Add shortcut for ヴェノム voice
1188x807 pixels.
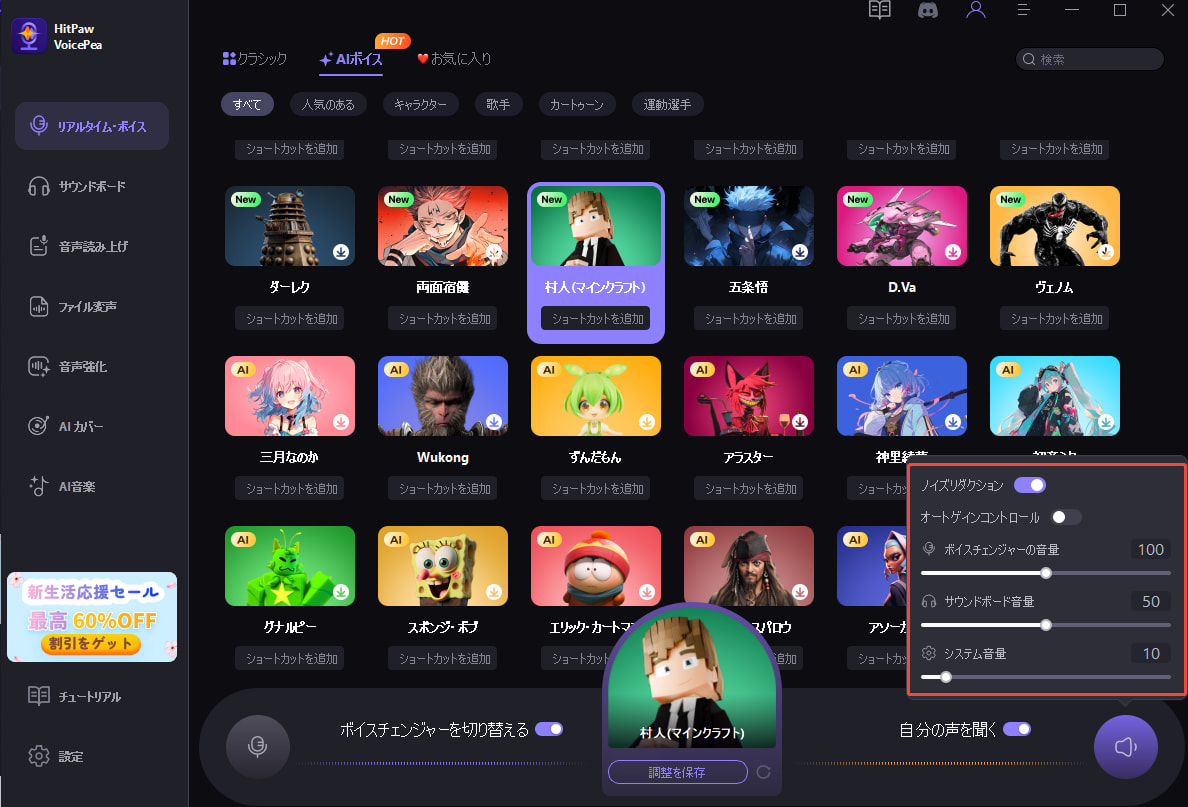(x=1055, y=318)
